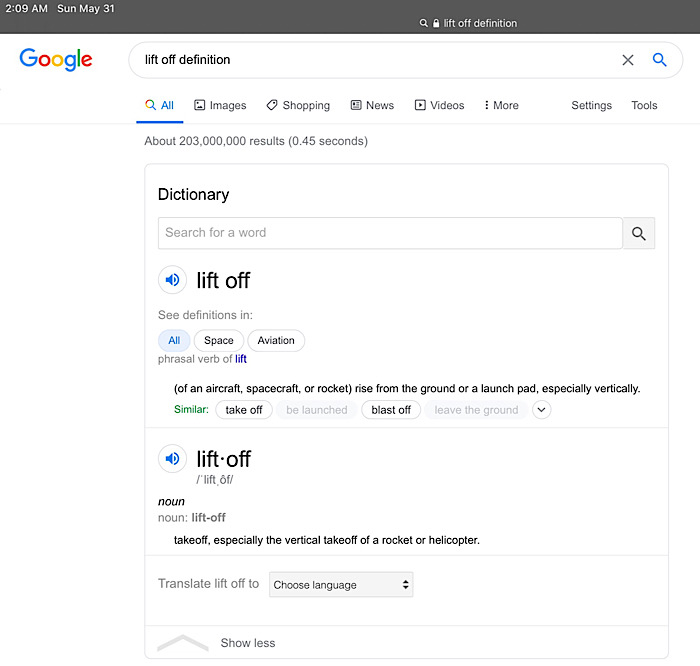Click the Google logo

coord(56,60)
